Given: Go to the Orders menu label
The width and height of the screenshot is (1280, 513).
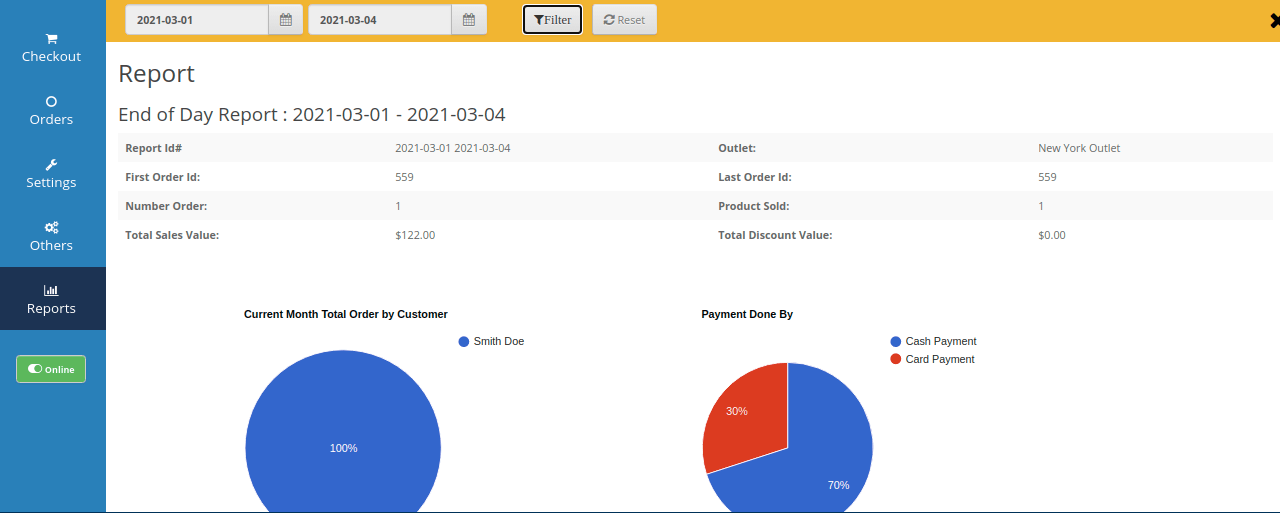Looking at the screenshot, I should point(52,120).
